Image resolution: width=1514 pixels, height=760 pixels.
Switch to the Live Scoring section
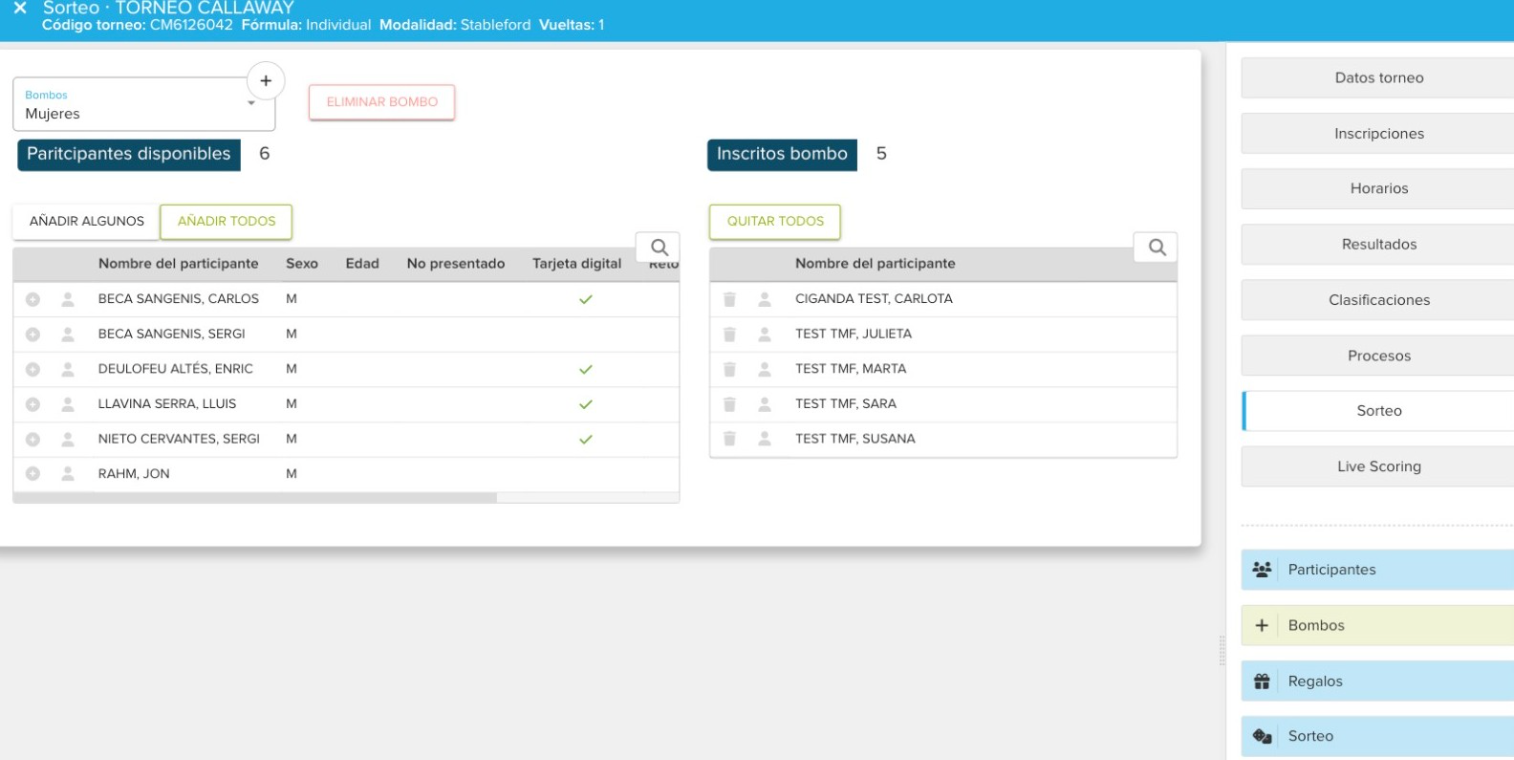(x=1378, y=466)
